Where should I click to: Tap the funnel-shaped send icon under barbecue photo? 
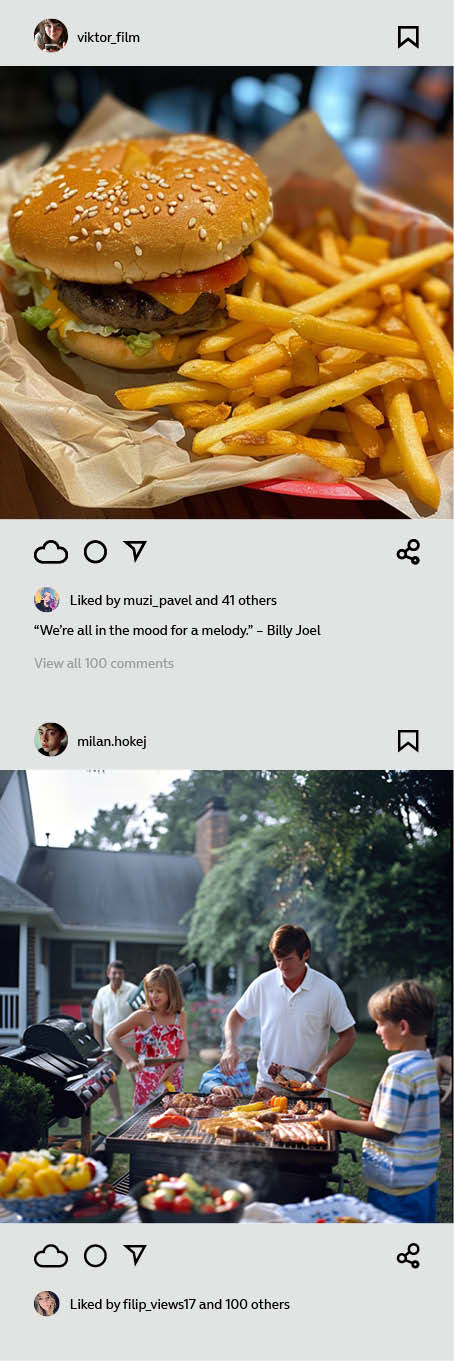click(135, 1255)
